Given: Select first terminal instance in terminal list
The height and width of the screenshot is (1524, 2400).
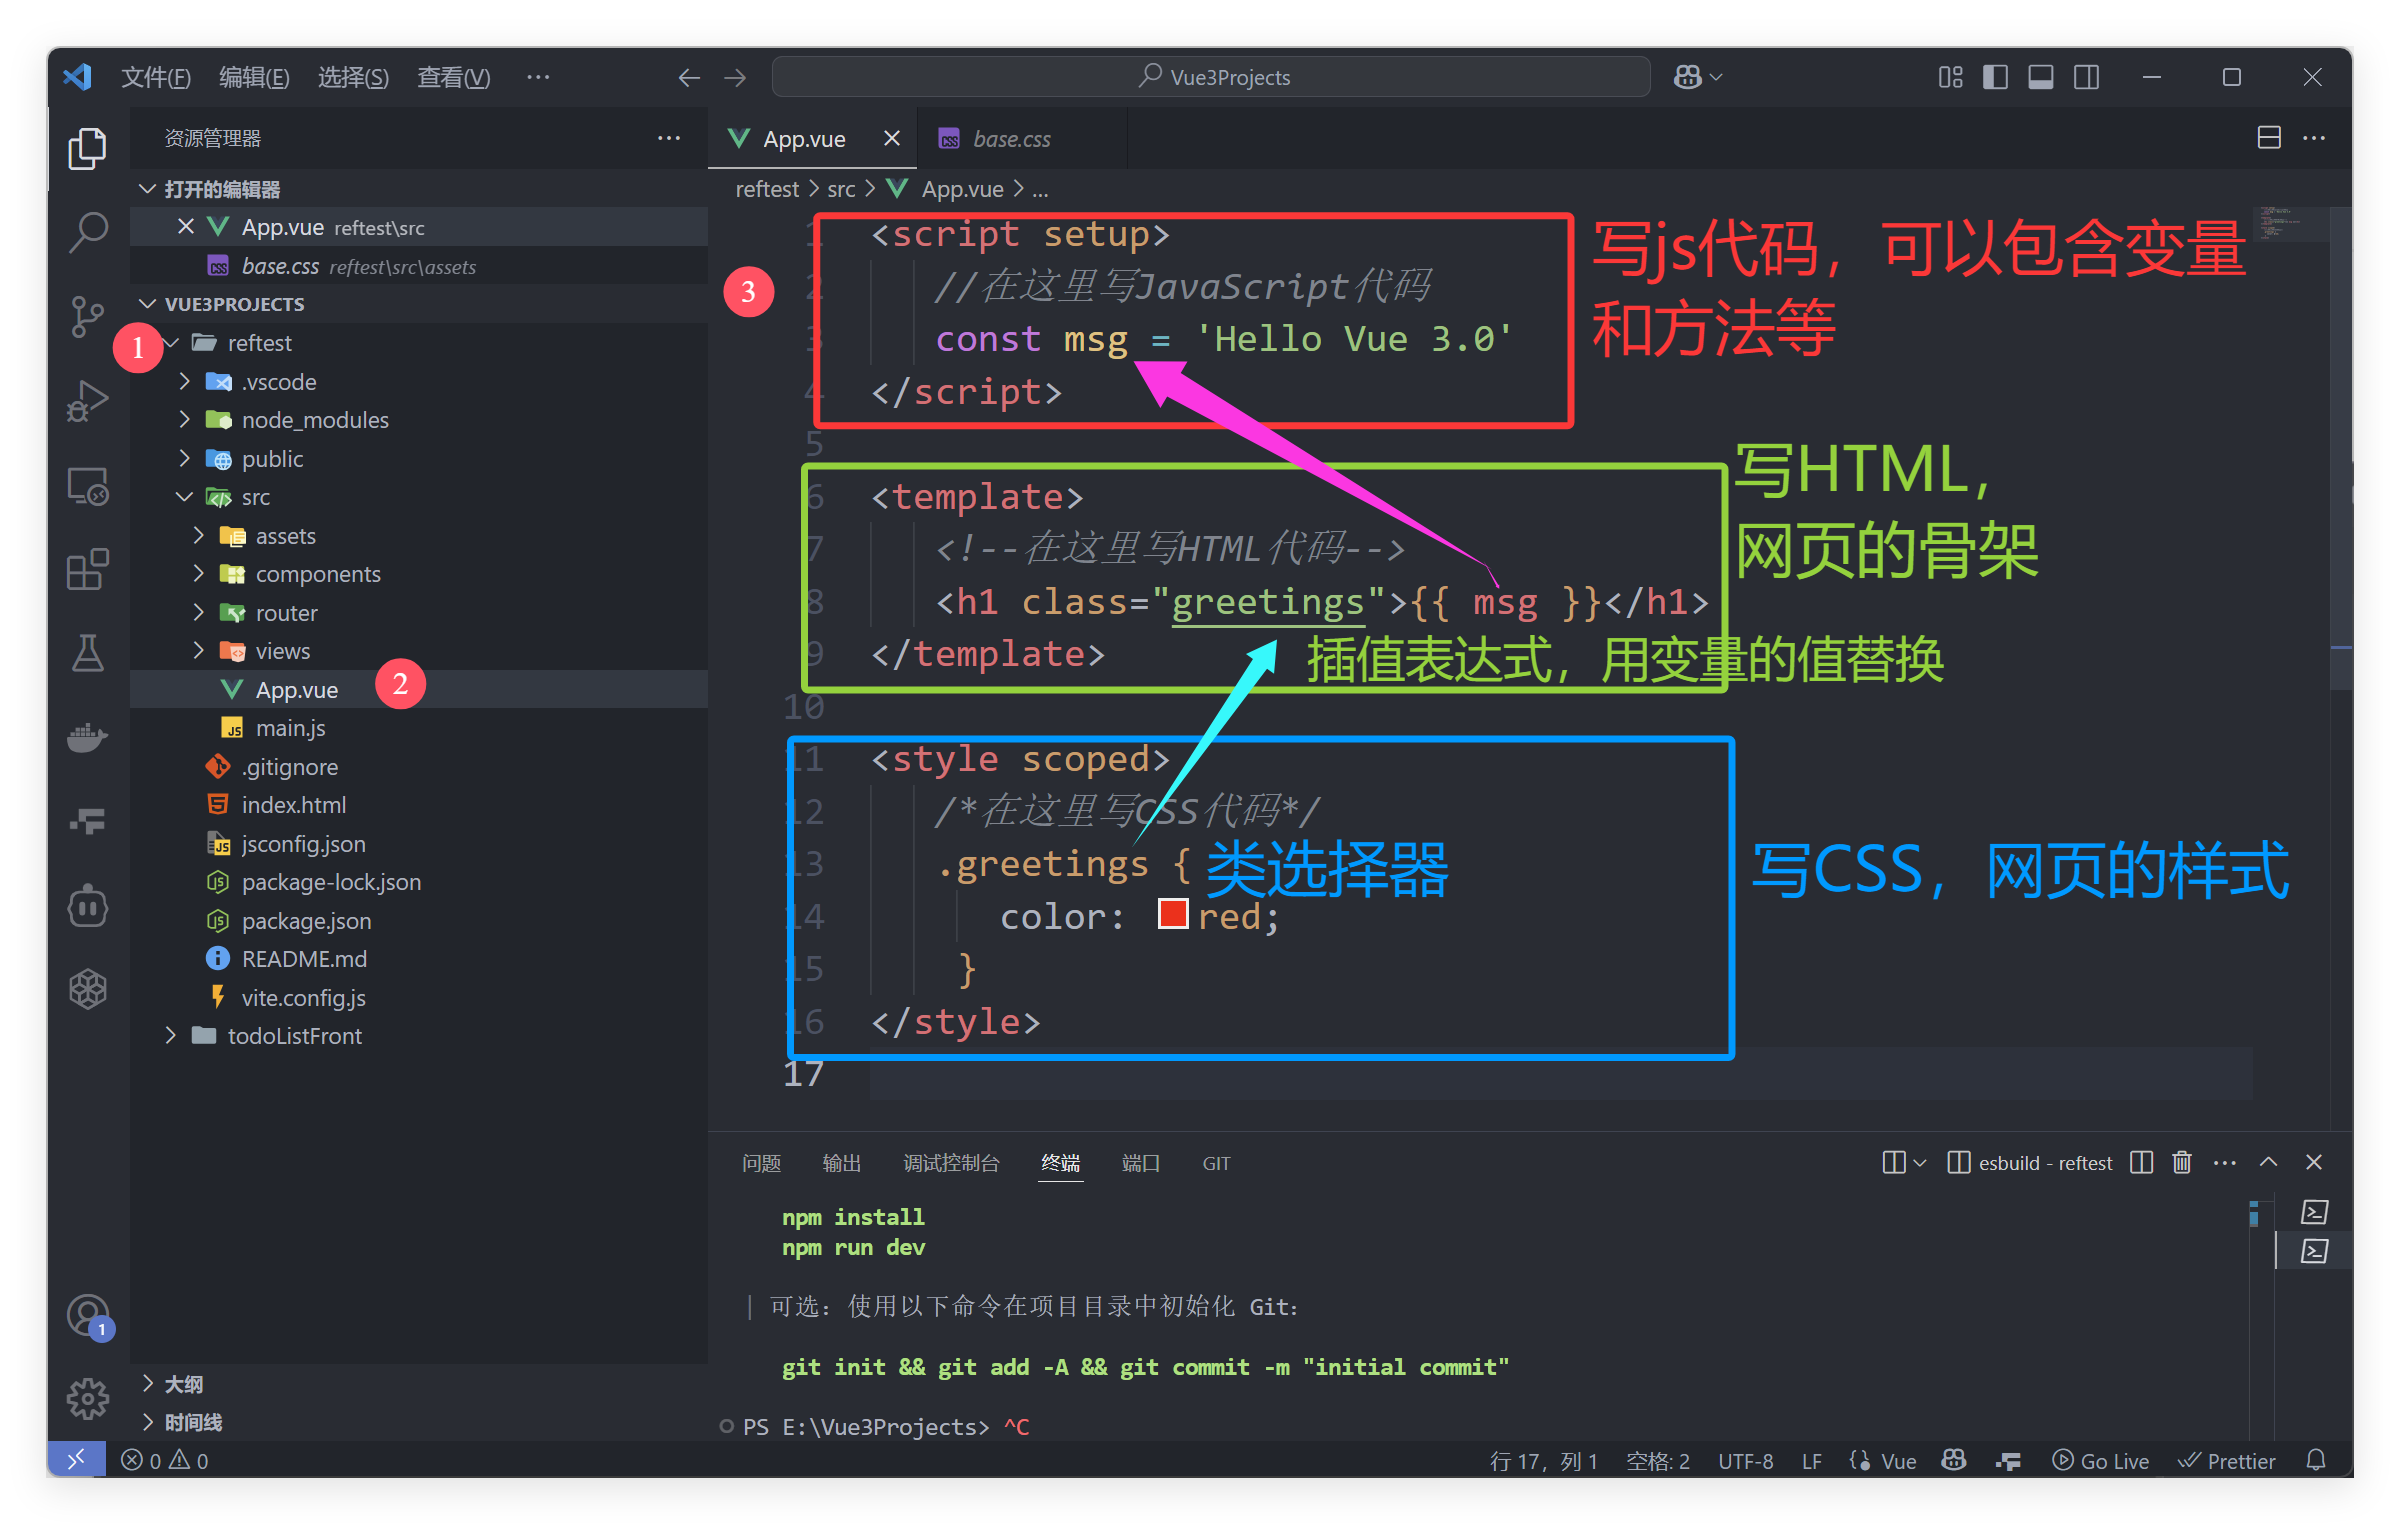Looking at the screenshot, I should [x=2314, y=1212].
